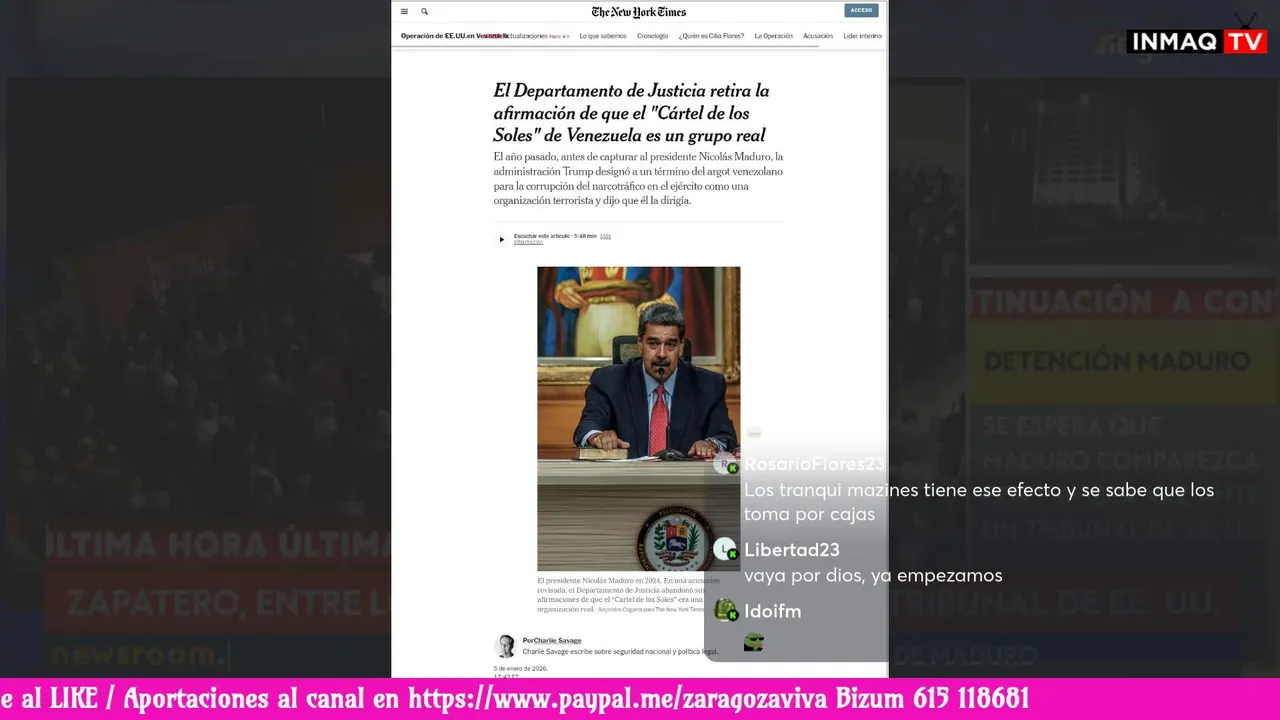Click author Charlie Savage name link

557,640
